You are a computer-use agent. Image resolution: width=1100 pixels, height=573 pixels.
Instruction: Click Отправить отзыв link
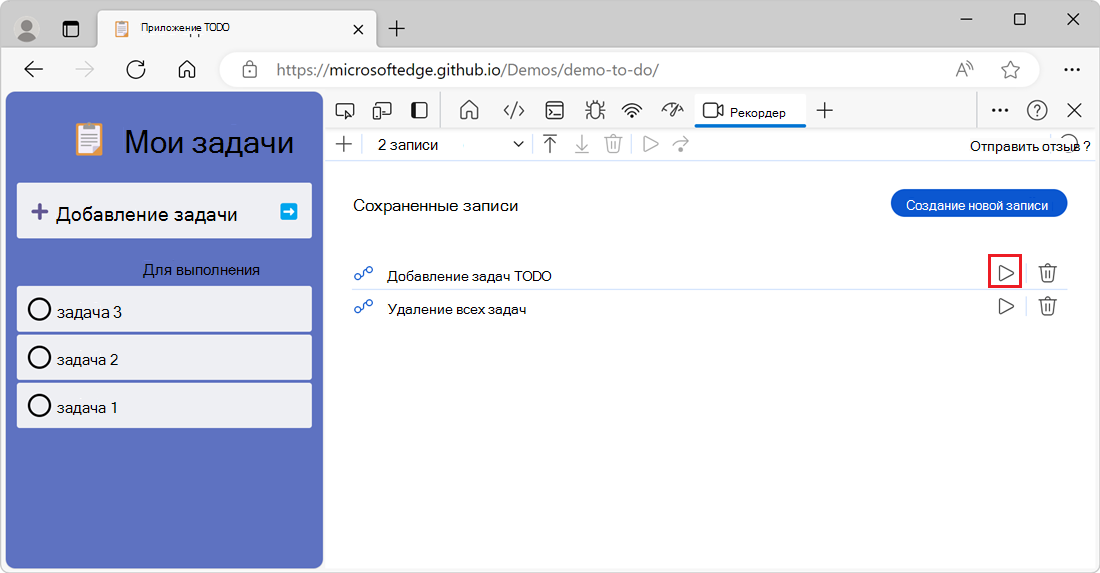[1025, 146]
